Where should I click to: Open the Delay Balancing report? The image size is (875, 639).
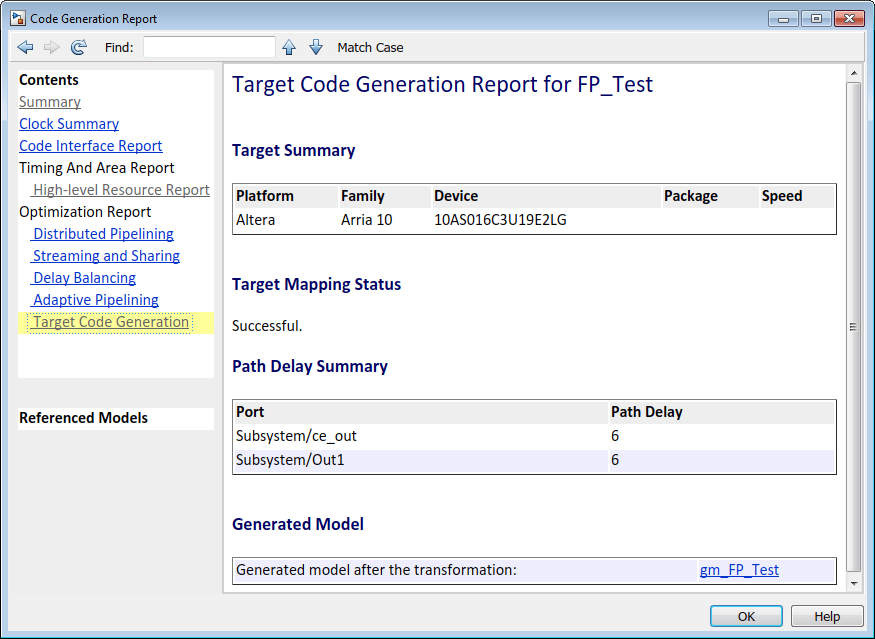pos(84,278)
